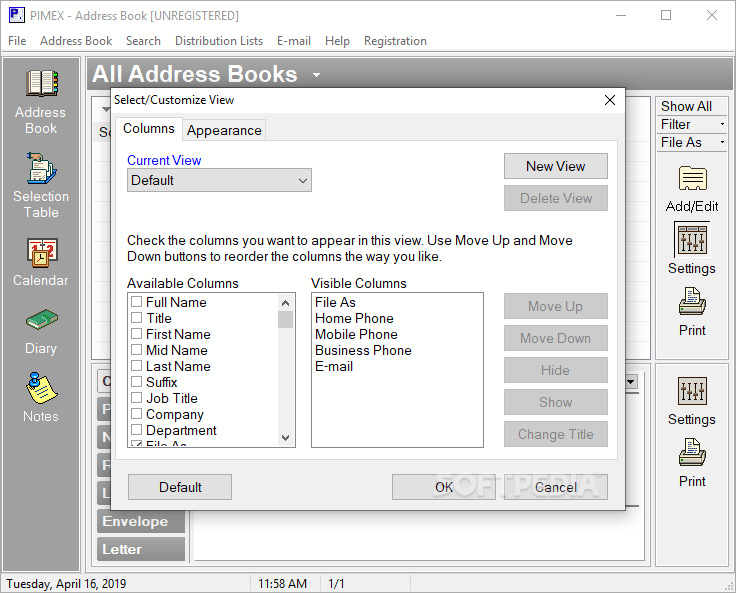Click the upper Settings sliders icon
The width and height of the screenshot is (736, 593).
click(692, 239)
